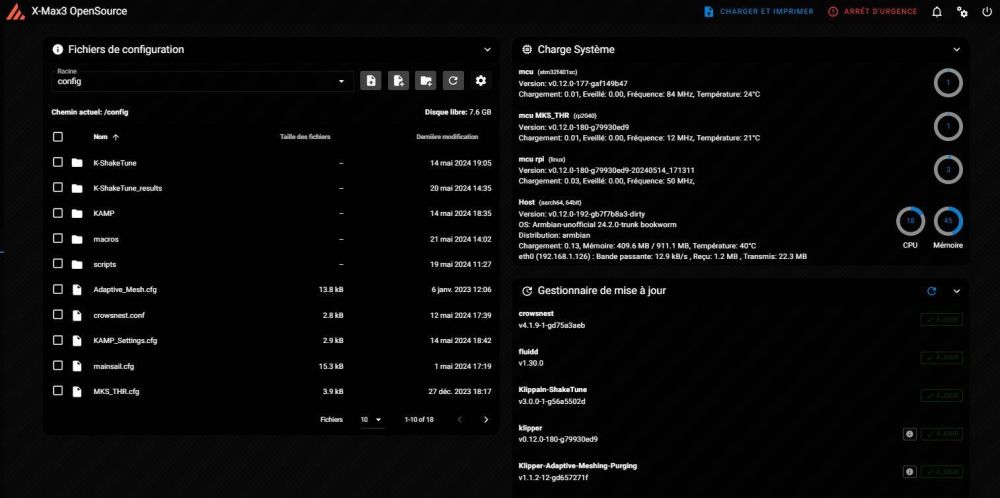The width and height of the screenshot is (1000, 498).
Task: Click the MKS_THR.cfg file icon
Action: tap(77, 391)
